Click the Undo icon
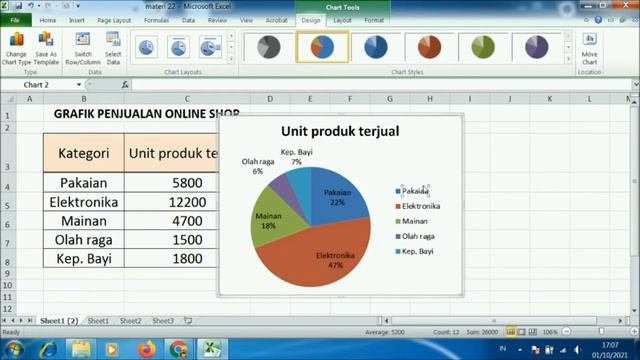 click(31, 6)
